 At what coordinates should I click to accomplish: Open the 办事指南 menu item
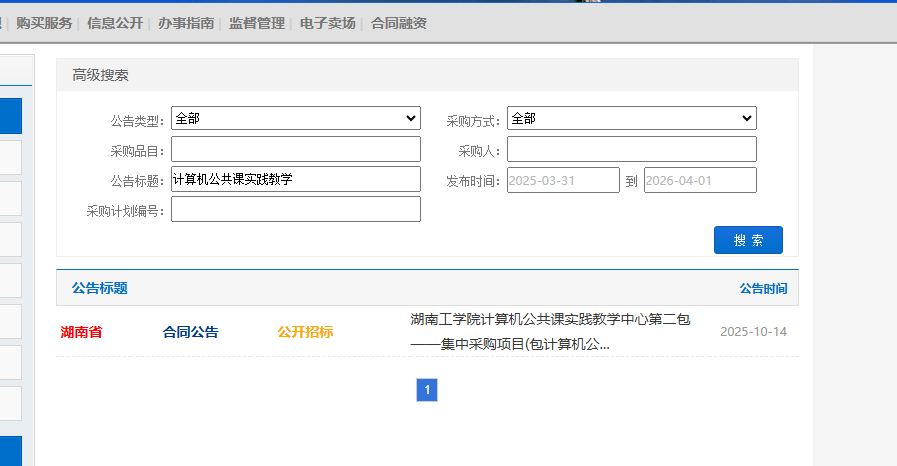186,23
